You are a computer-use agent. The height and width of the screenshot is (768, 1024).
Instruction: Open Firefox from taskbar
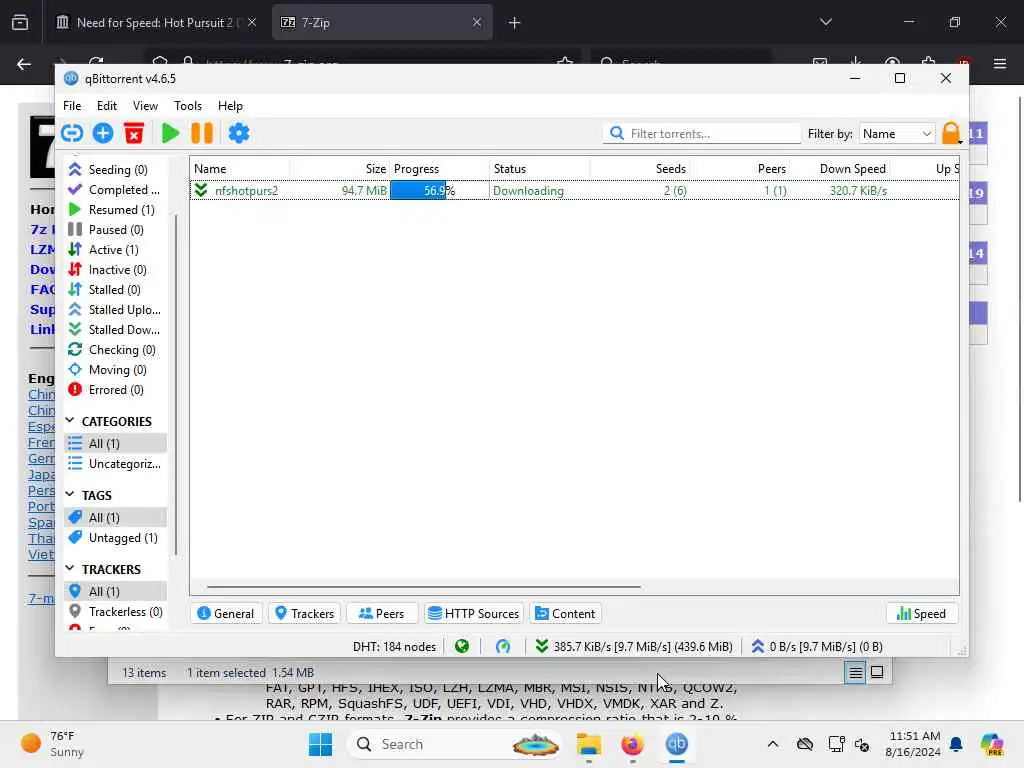click(x=632, y=744)
